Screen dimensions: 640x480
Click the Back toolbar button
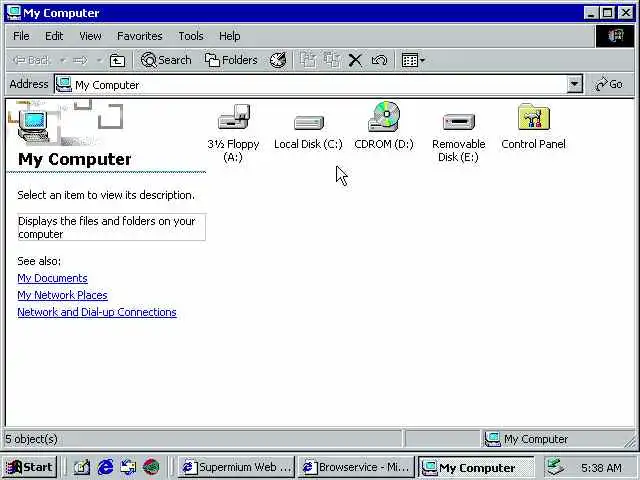pos(31,60)
